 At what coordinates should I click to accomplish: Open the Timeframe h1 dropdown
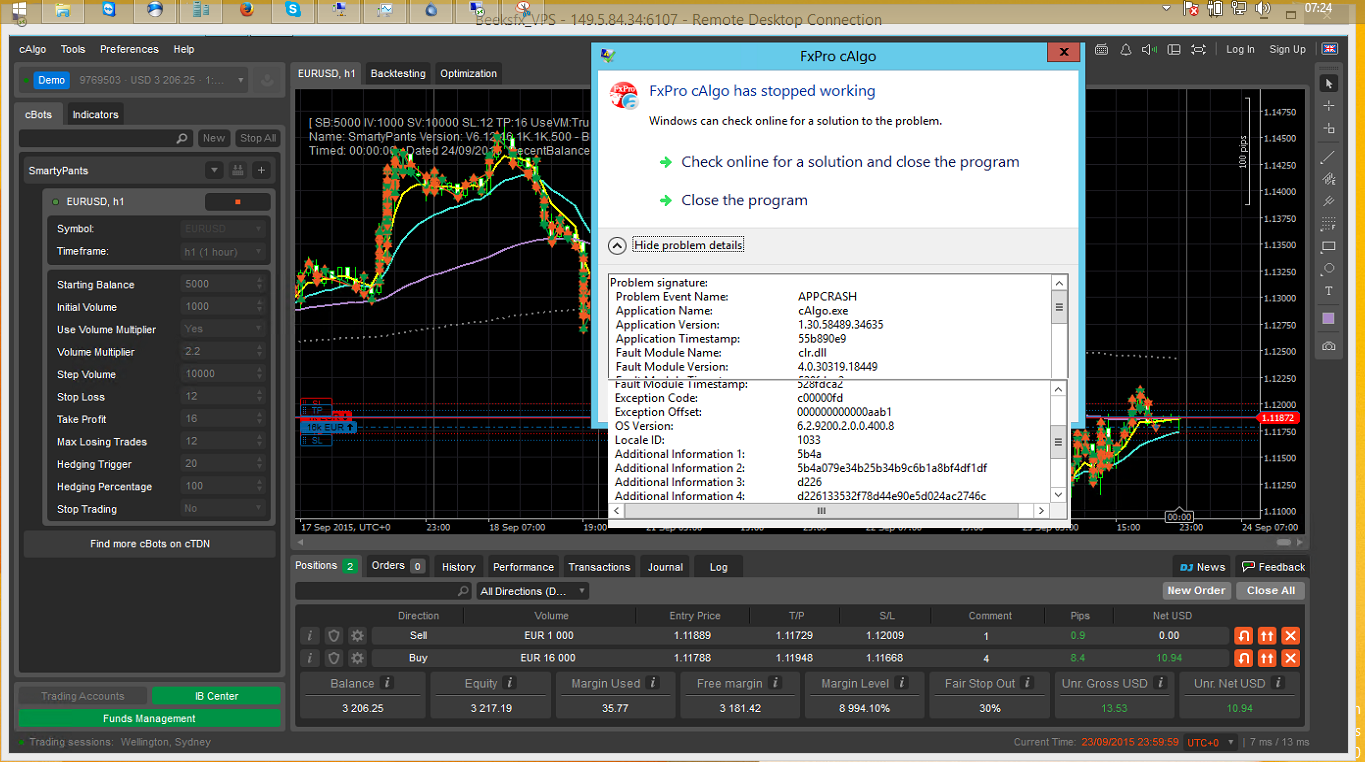coord(223,252)
